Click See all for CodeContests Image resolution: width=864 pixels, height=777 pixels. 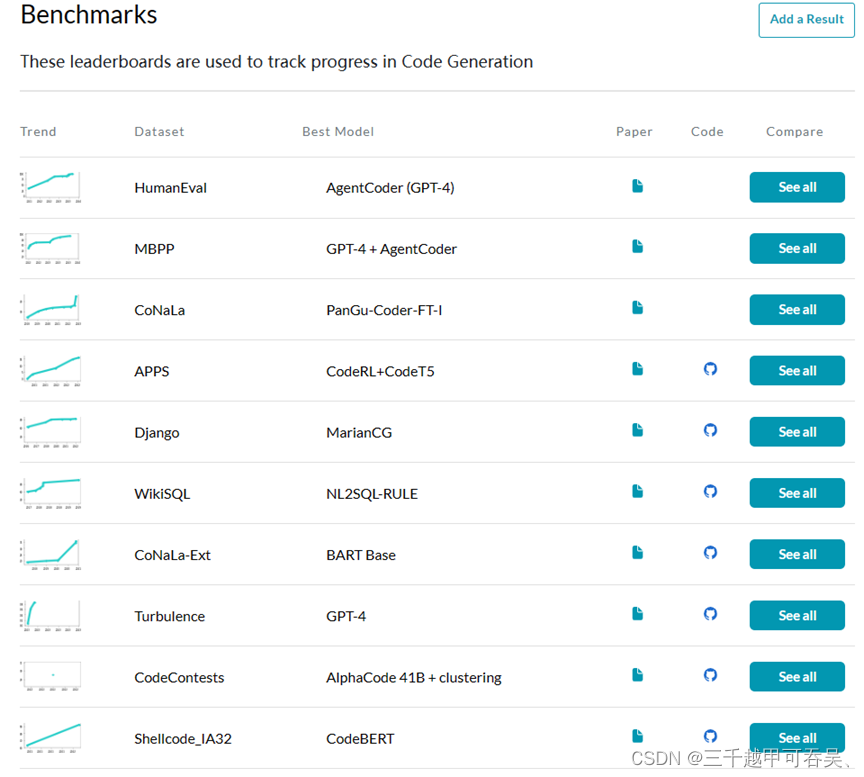[x=797, y=677]
